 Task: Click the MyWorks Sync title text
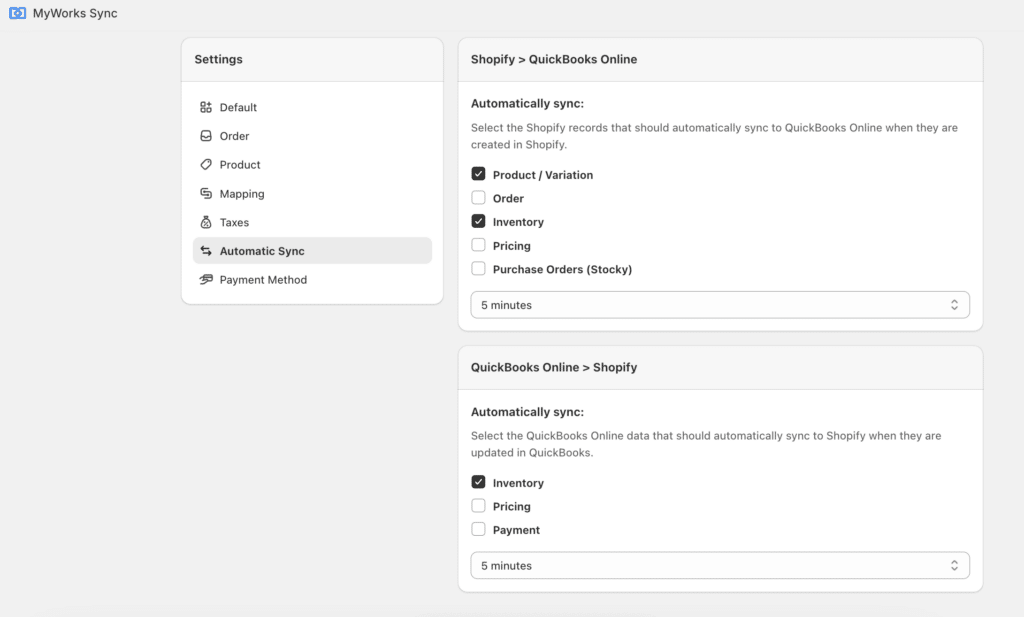75,13
